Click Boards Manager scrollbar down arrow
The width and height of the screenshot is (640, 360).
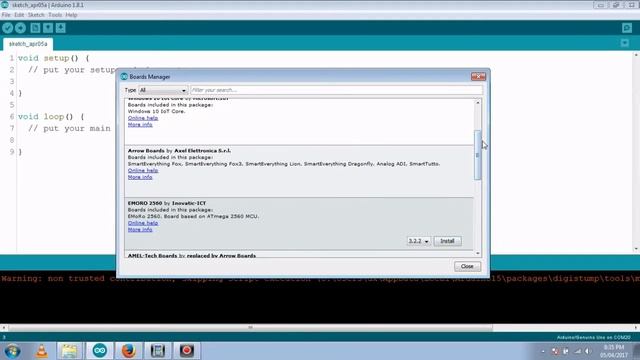[x=478, y=253]
